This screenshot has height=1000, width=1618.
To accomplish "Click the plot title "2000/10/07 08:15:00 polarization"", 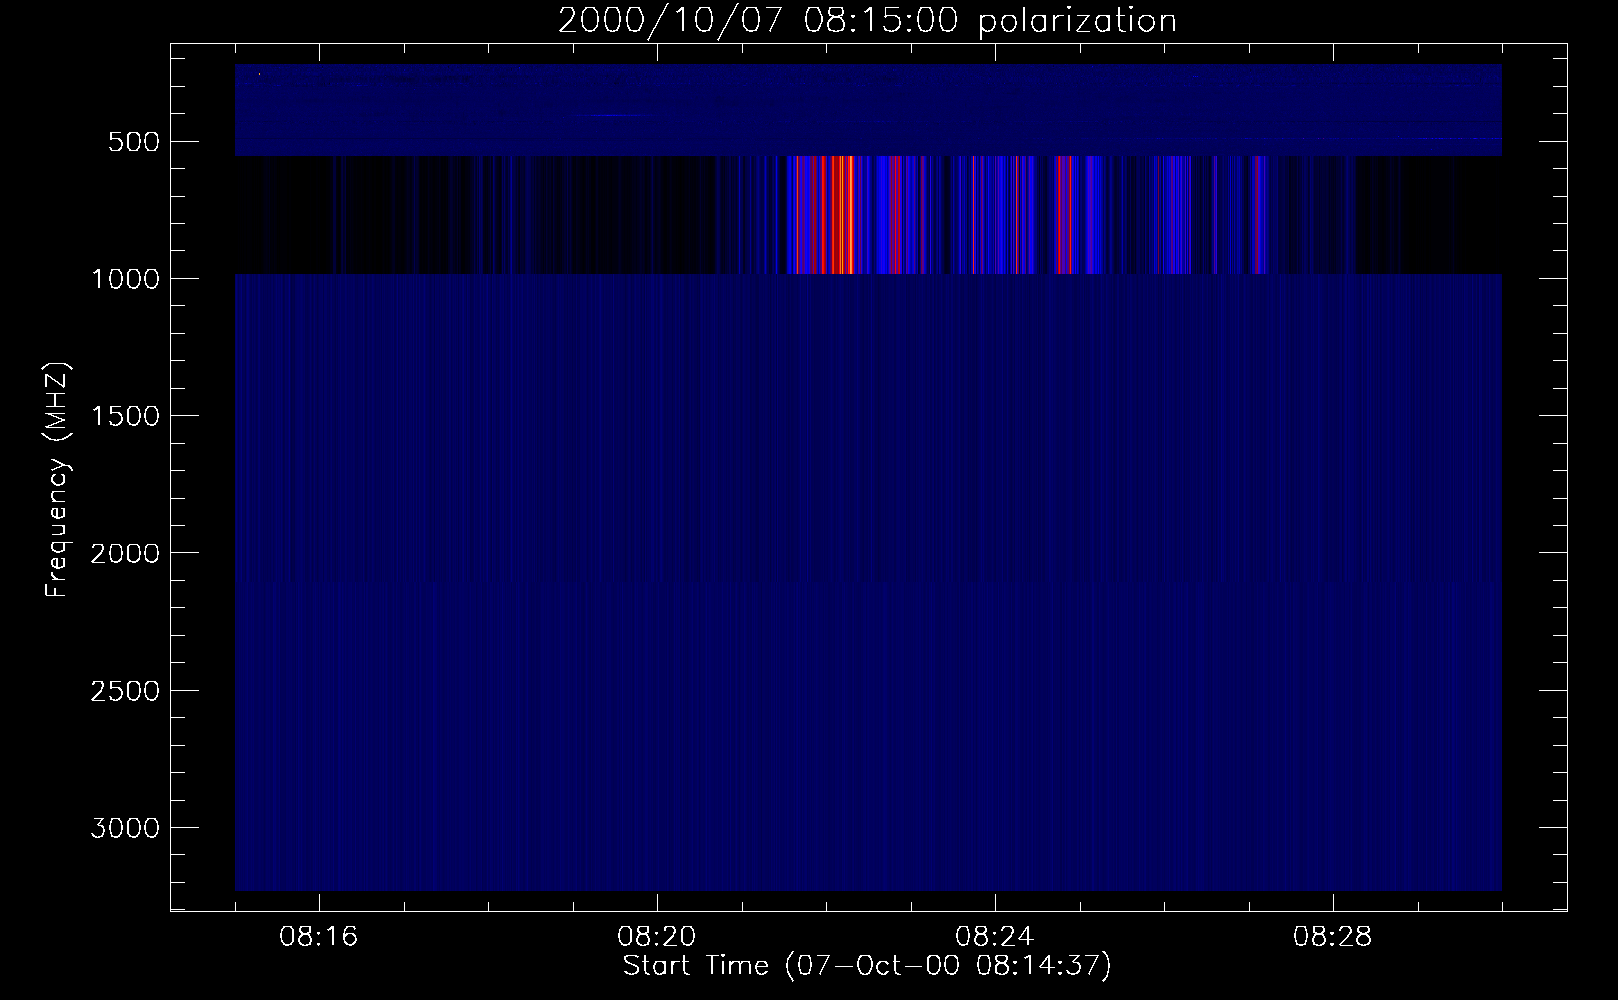I will point(867,21).
